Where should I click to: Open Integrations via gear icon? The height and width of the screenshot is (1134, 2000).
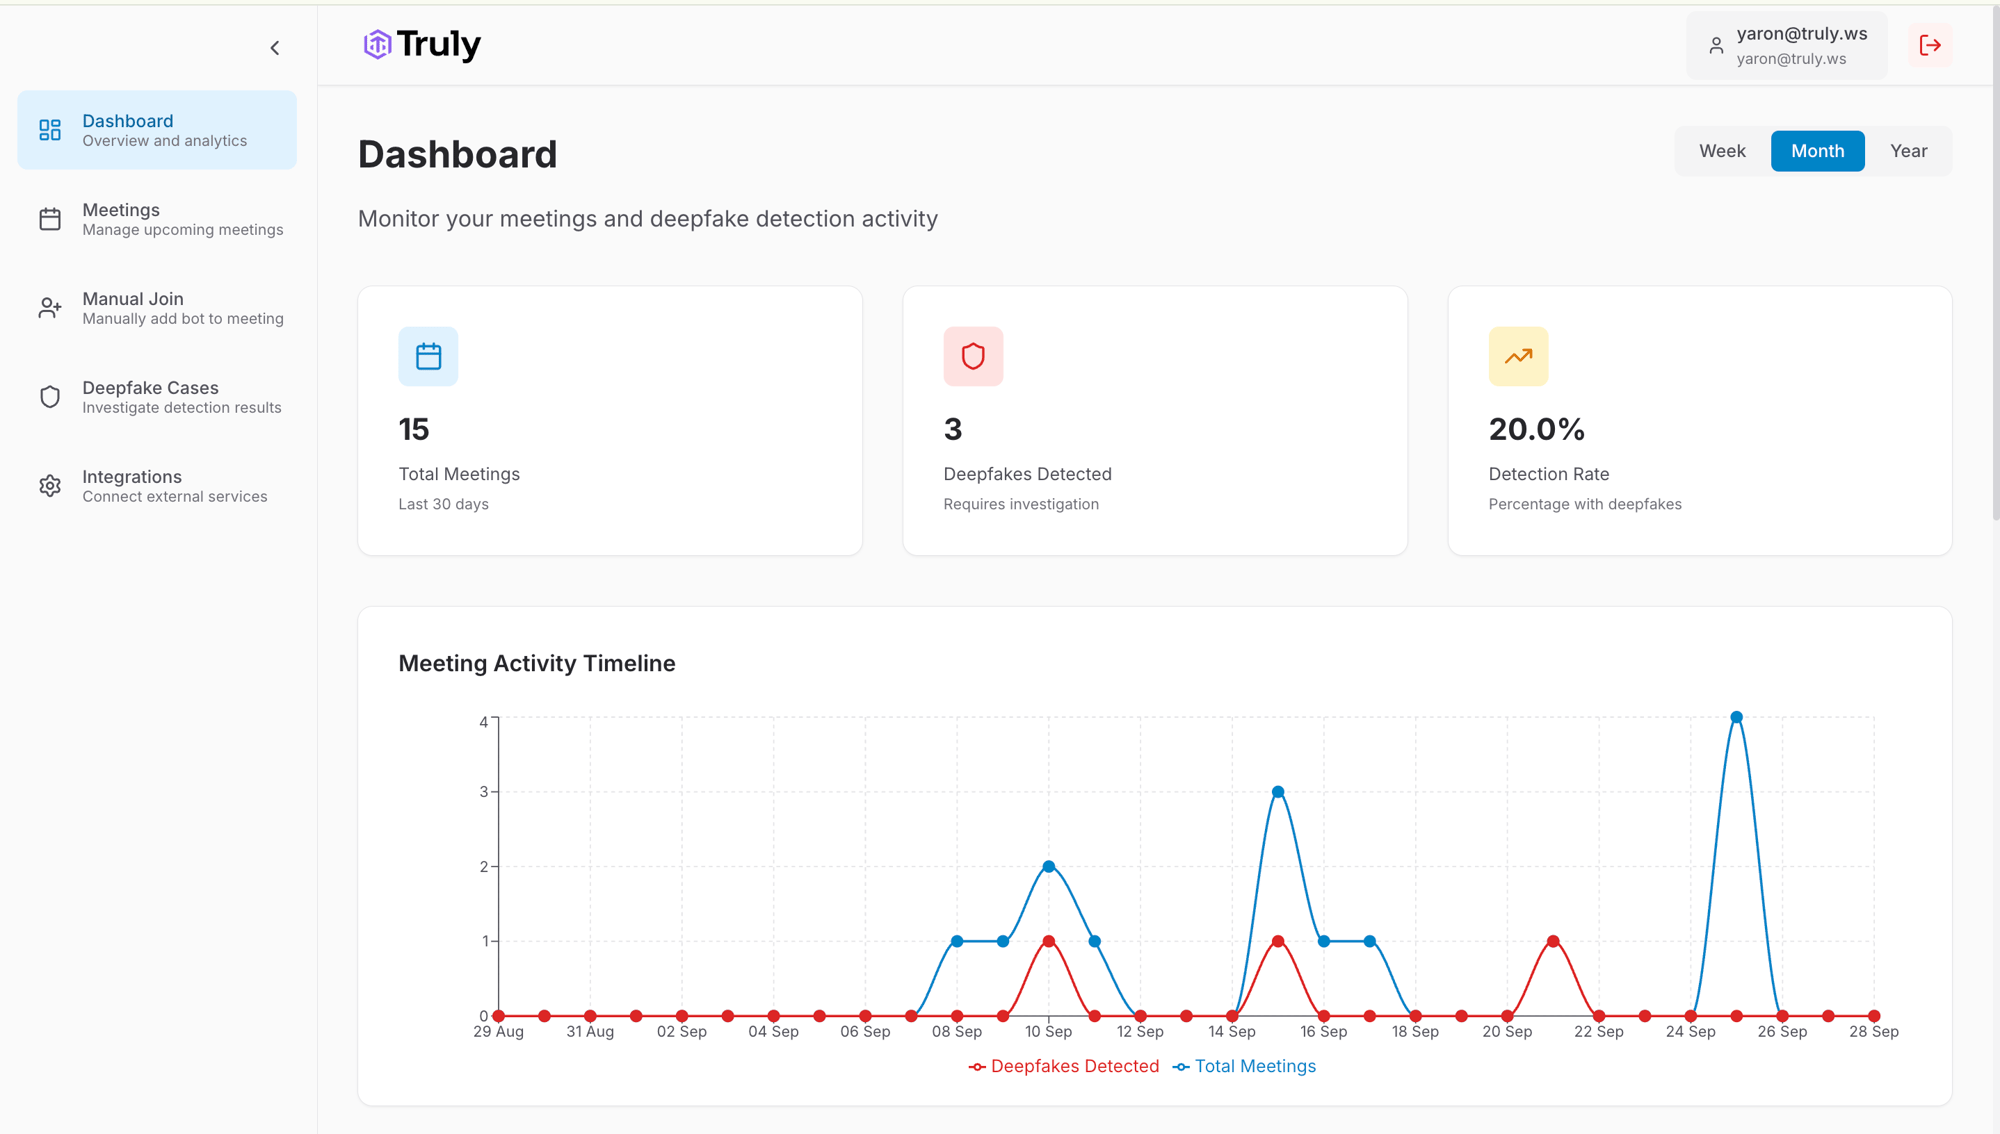click(x=50, y=485)
